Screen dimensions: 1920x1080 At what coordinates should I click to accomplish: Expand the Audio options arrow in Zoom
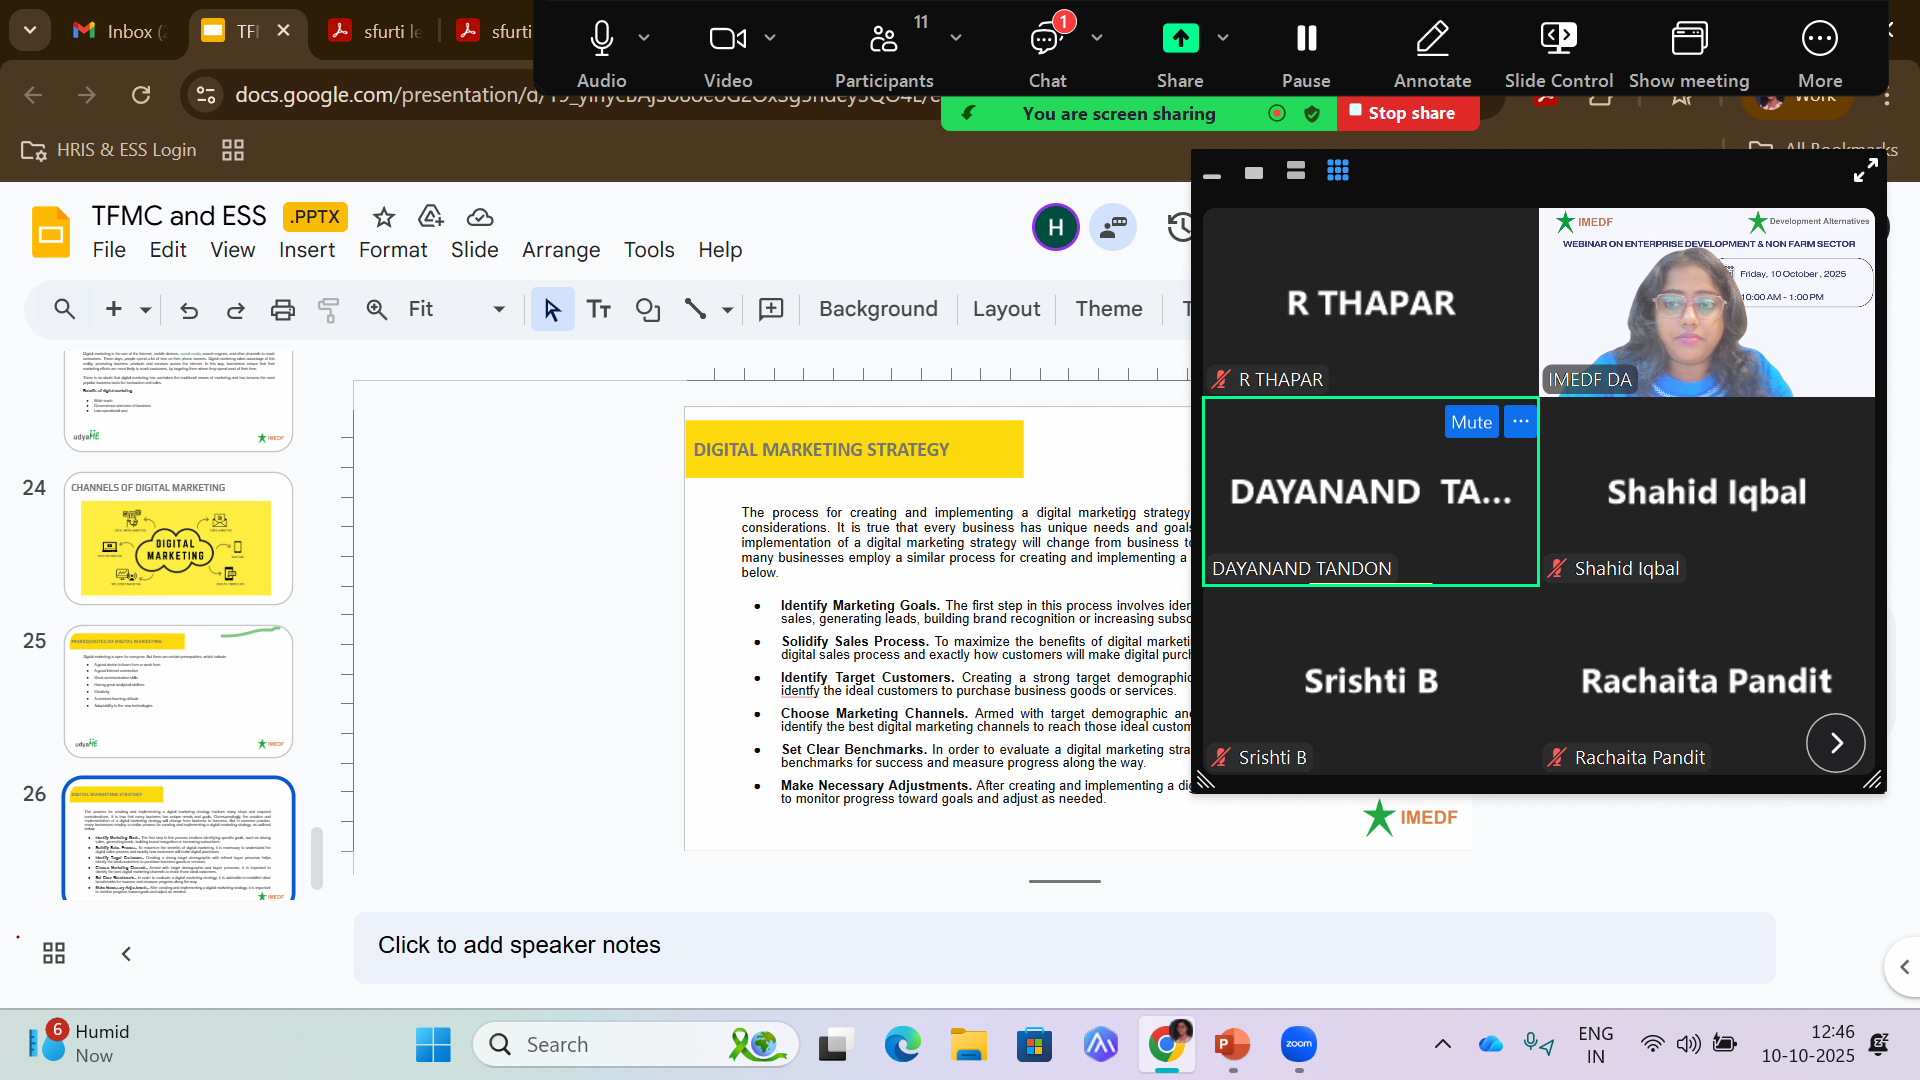coord(644,38)
